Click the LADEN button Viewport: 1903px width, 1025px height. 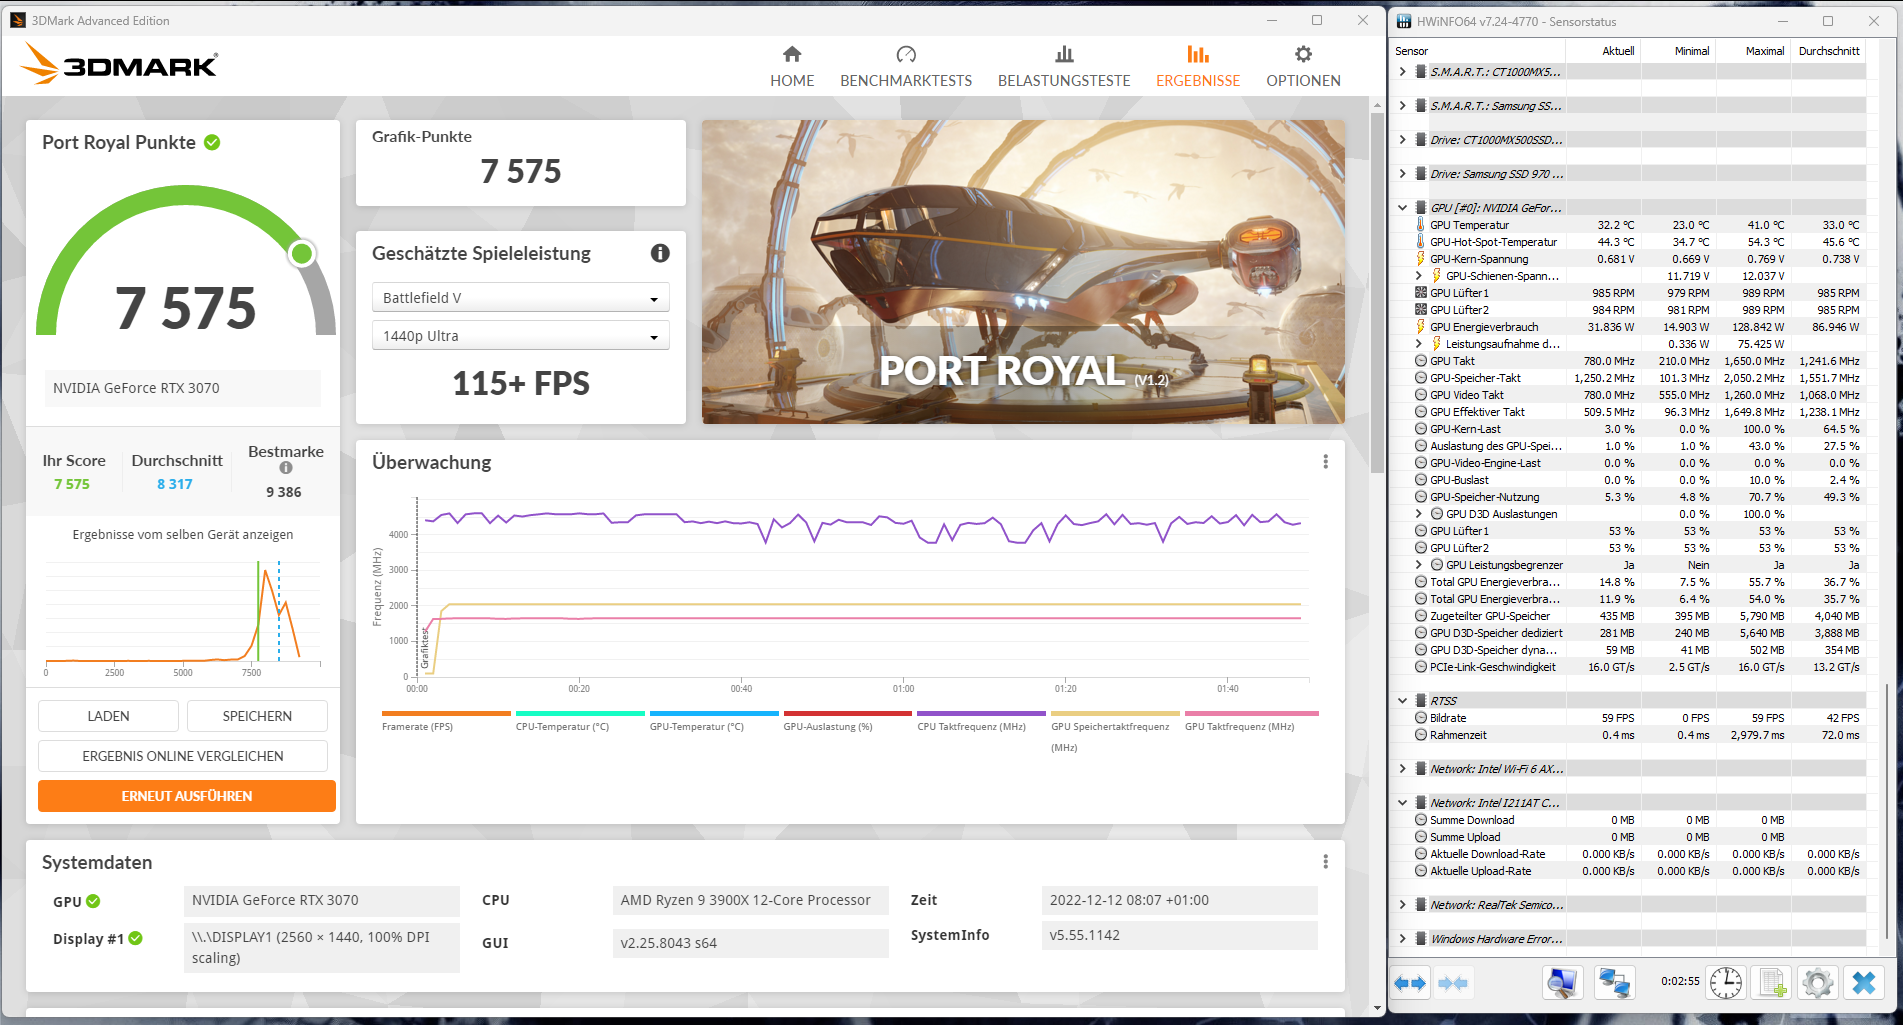click(x=108, y=716)
